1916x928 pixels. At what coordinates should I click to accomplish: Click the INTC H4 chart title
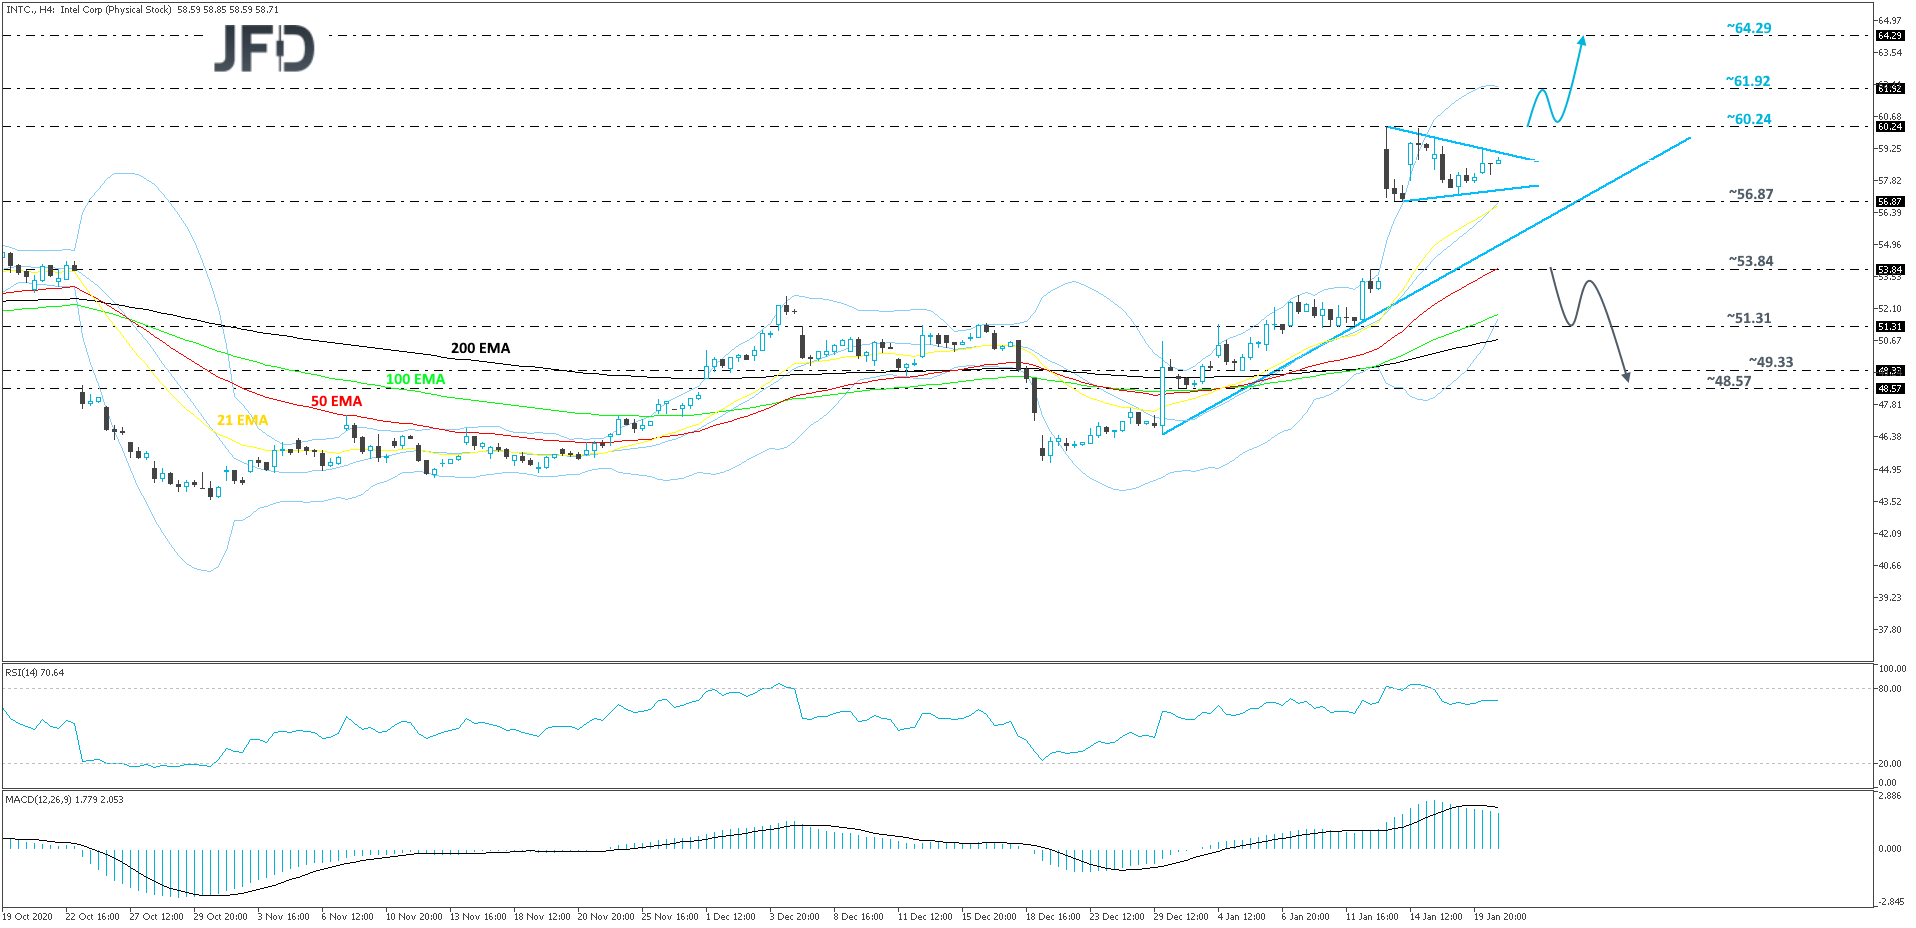coord(142,10)
